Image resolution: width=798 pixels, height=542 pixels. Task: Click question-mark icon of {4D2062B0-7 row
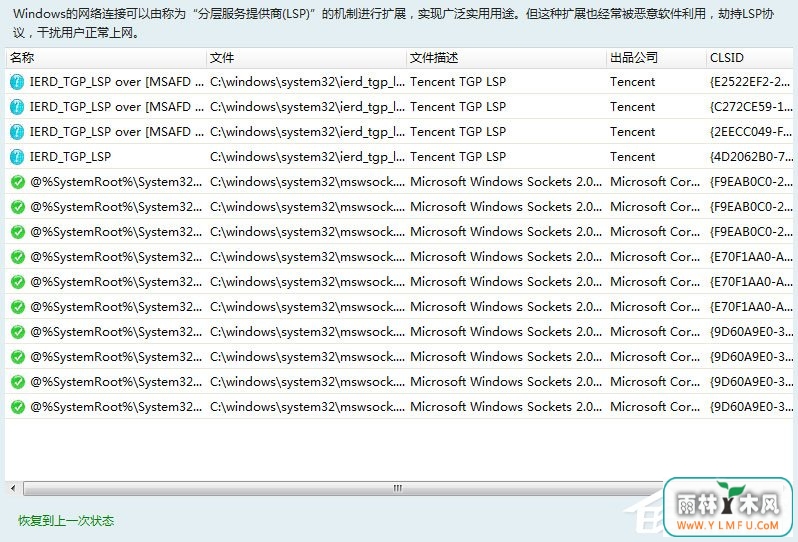pos(17,157)
